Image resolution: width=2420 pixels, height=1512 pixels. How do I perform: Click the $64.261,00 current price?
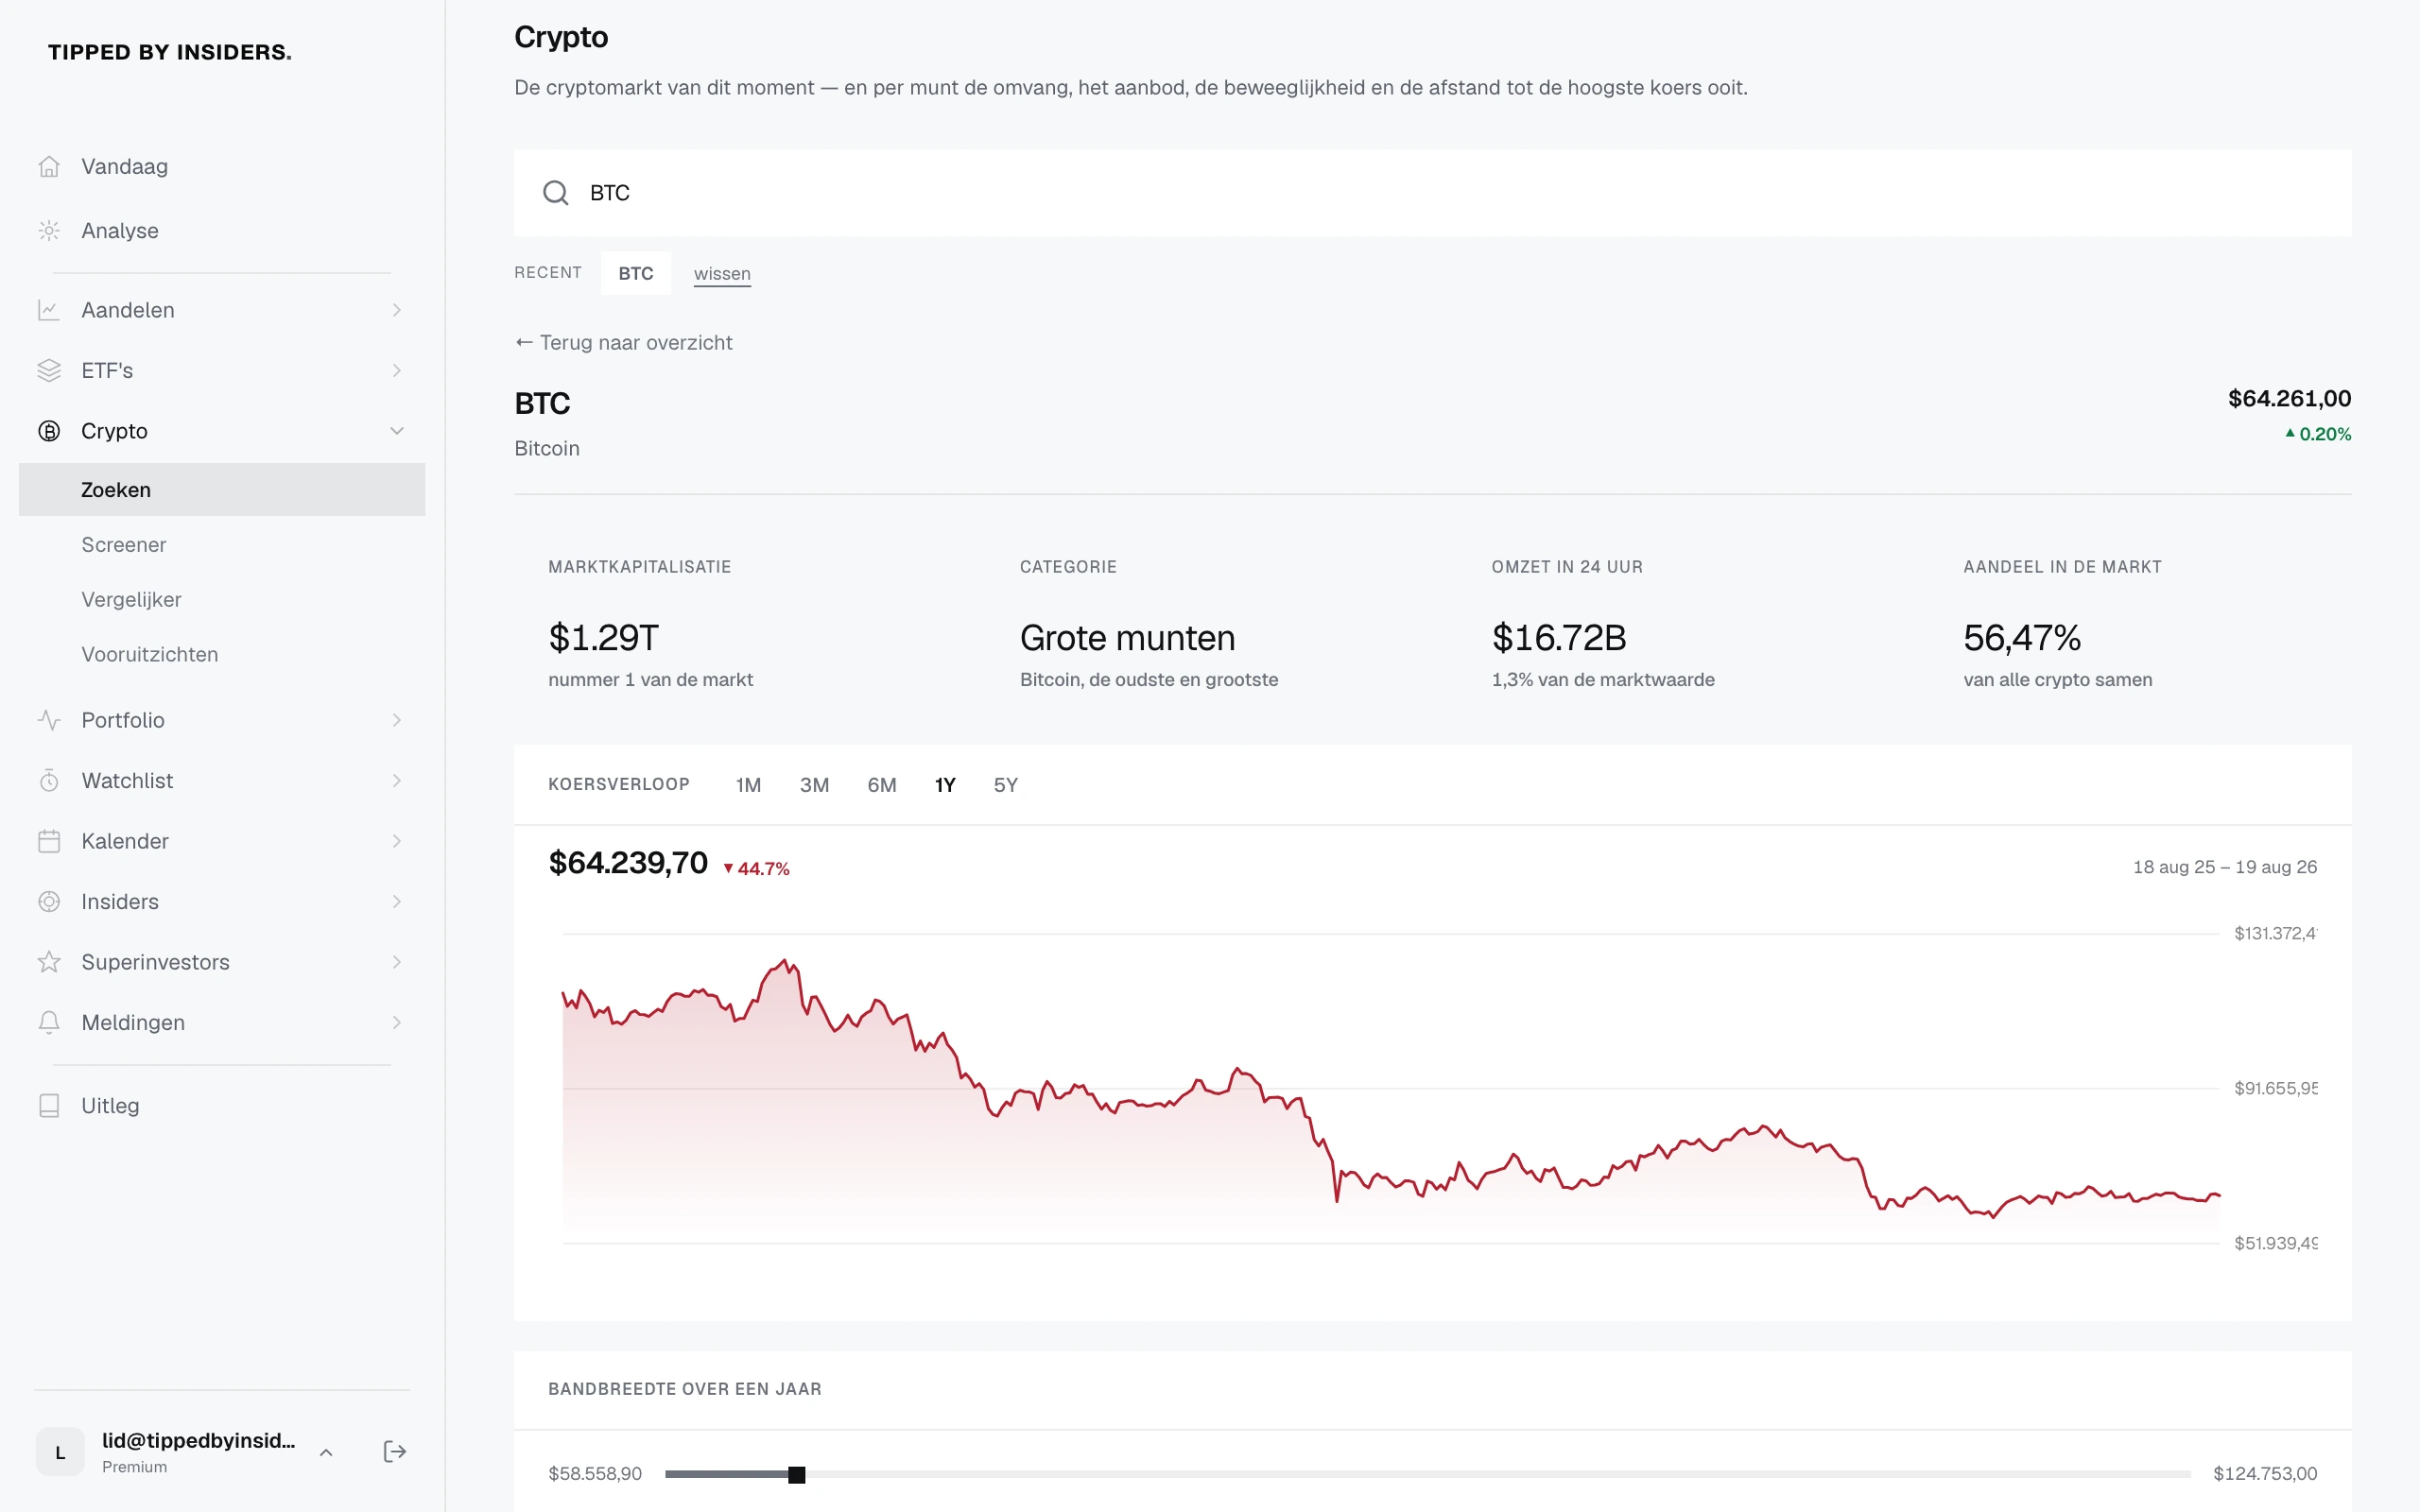coord(2289,399)
